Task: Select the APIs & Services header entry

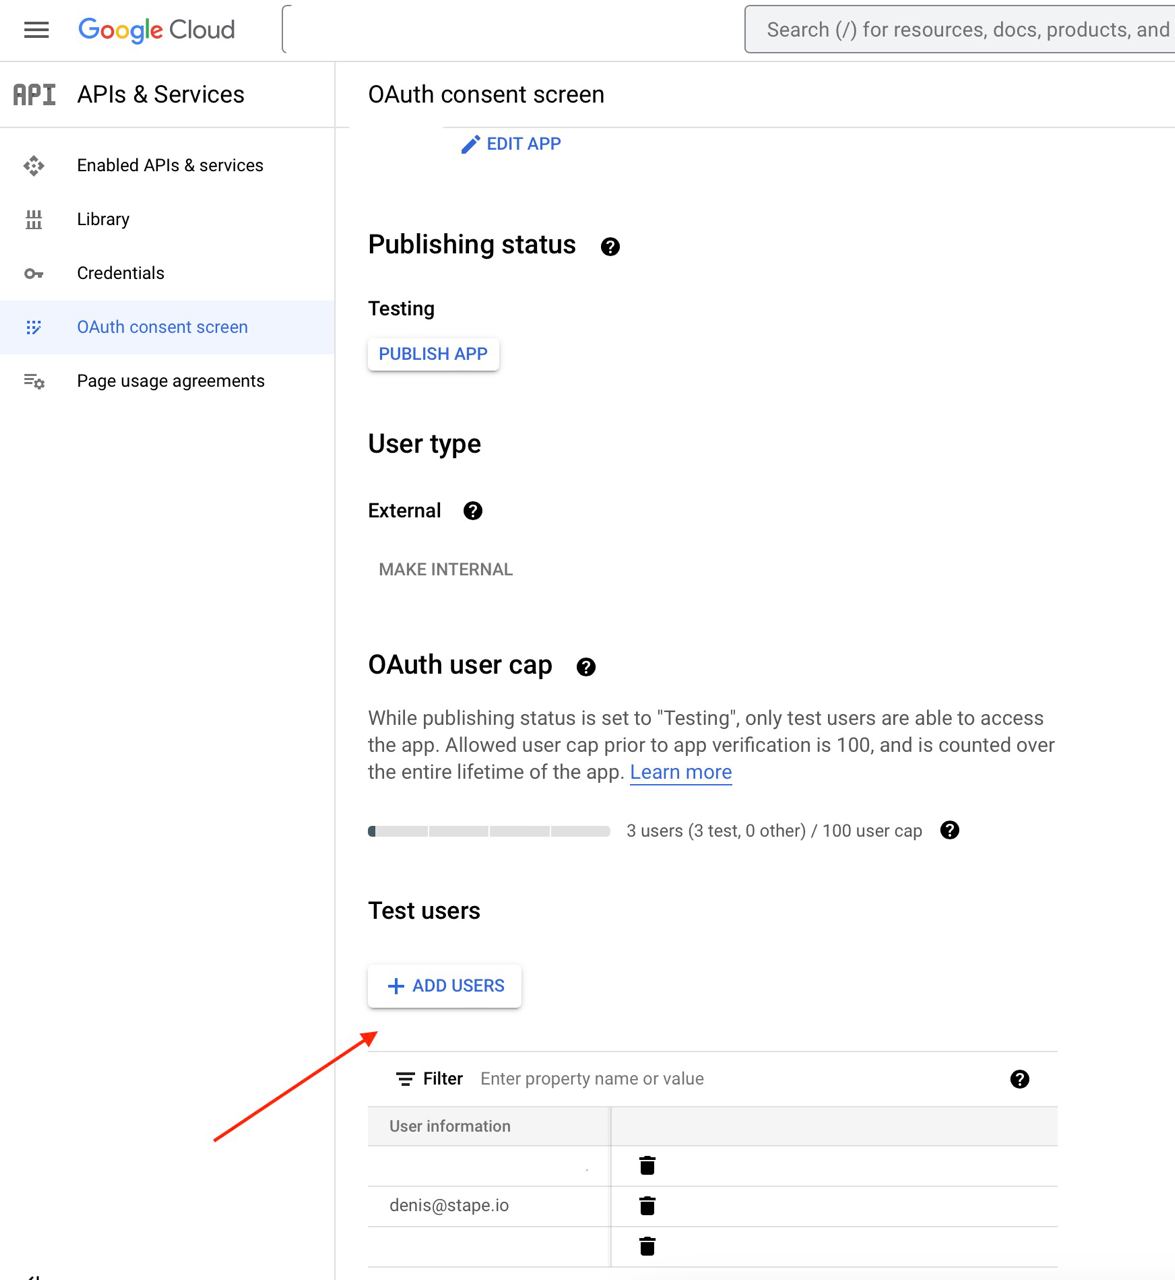Action: point(160,94)
